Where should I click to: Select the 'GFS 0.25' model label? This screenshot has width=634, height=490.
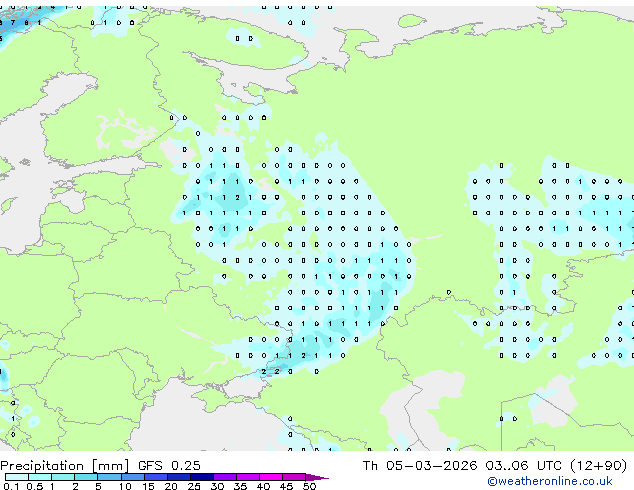[x=169, y=466]
